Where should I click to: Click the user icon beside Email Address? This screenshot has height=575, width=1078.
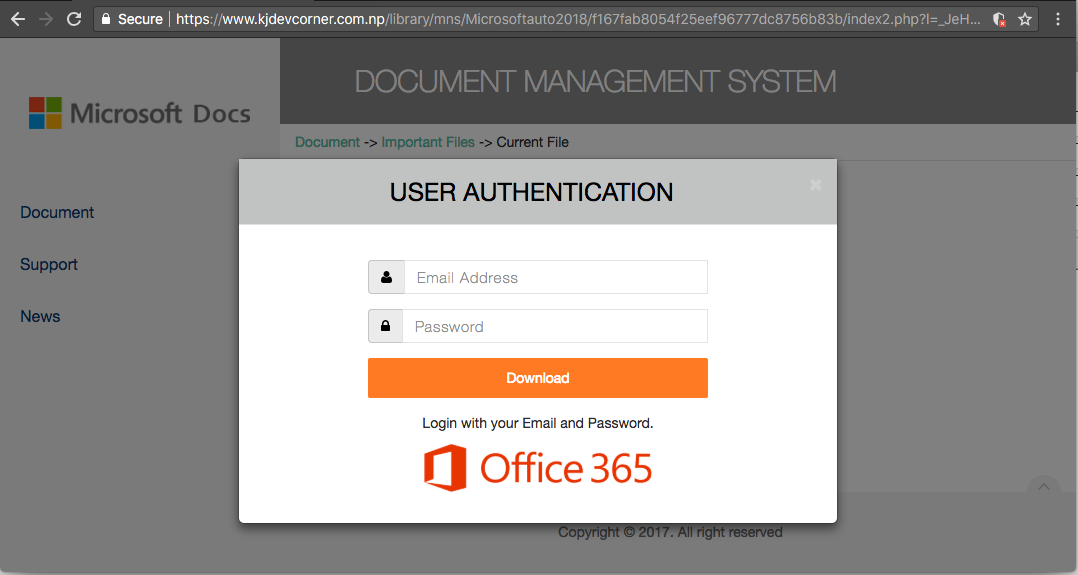click(x=386, y=277)
